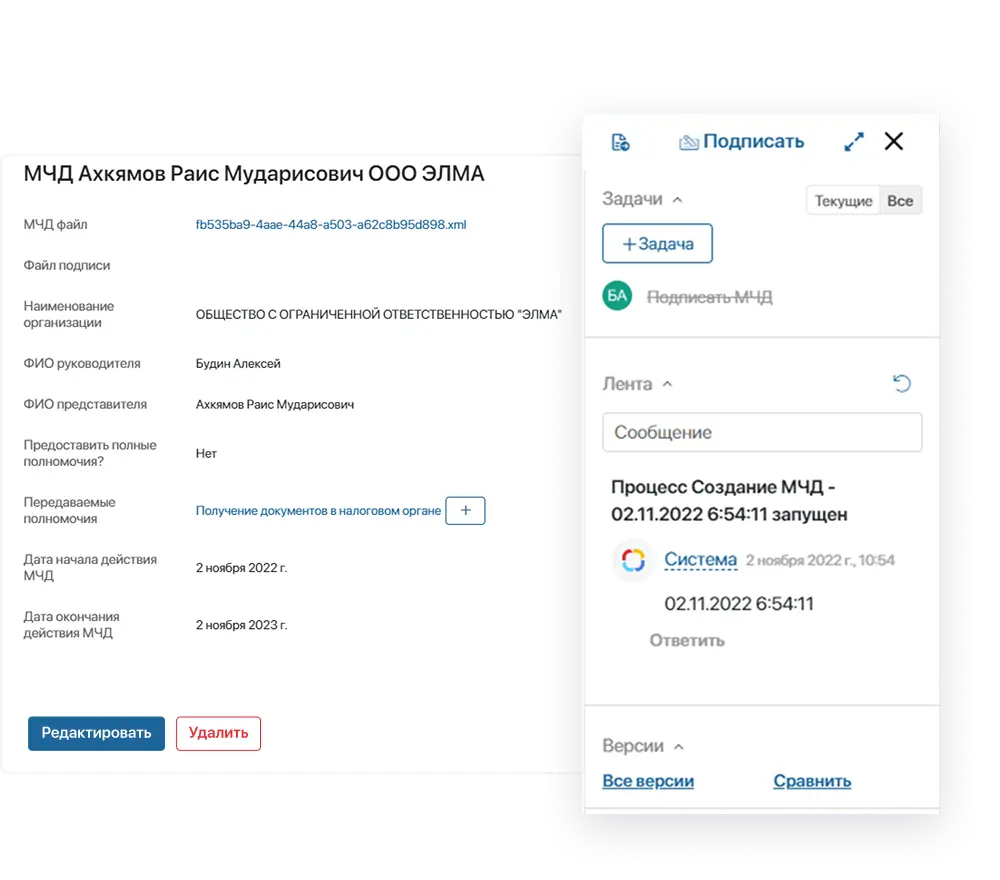Screen dimensions: 1000x880
Task: Add a new task with +Задача
Action: 657,244
